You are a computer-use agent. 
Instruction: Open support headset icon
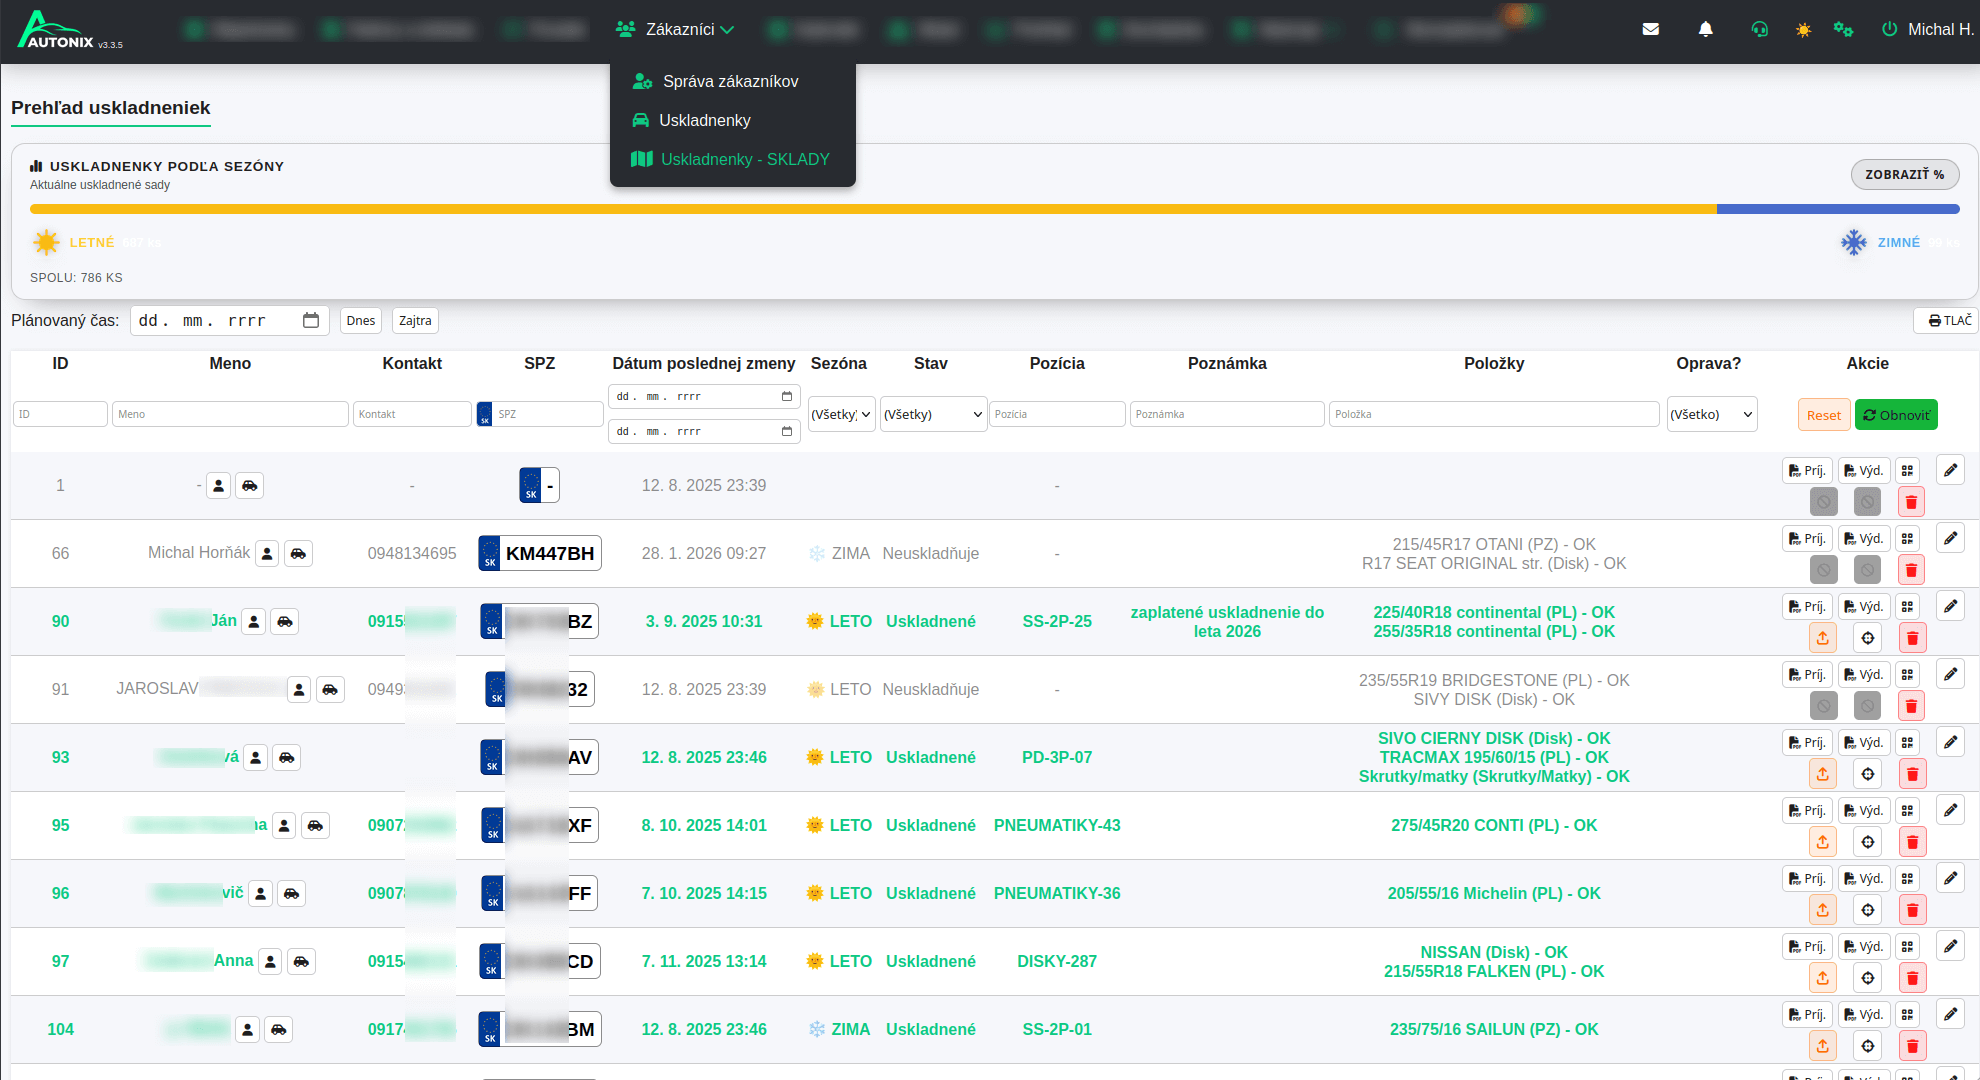click(x=1760, y=30)
